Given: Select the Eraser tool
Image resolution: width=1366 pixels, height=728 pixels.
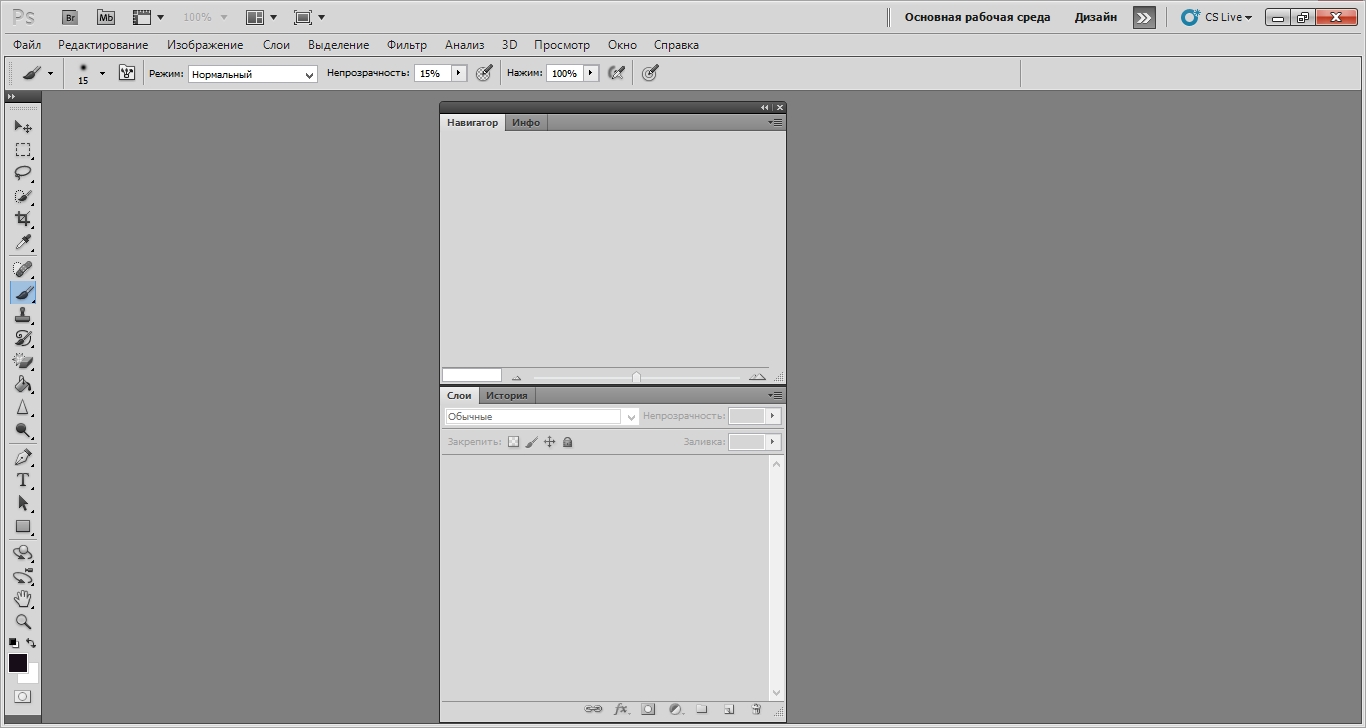Looking at the screenshot, I should tap(22, 362).
